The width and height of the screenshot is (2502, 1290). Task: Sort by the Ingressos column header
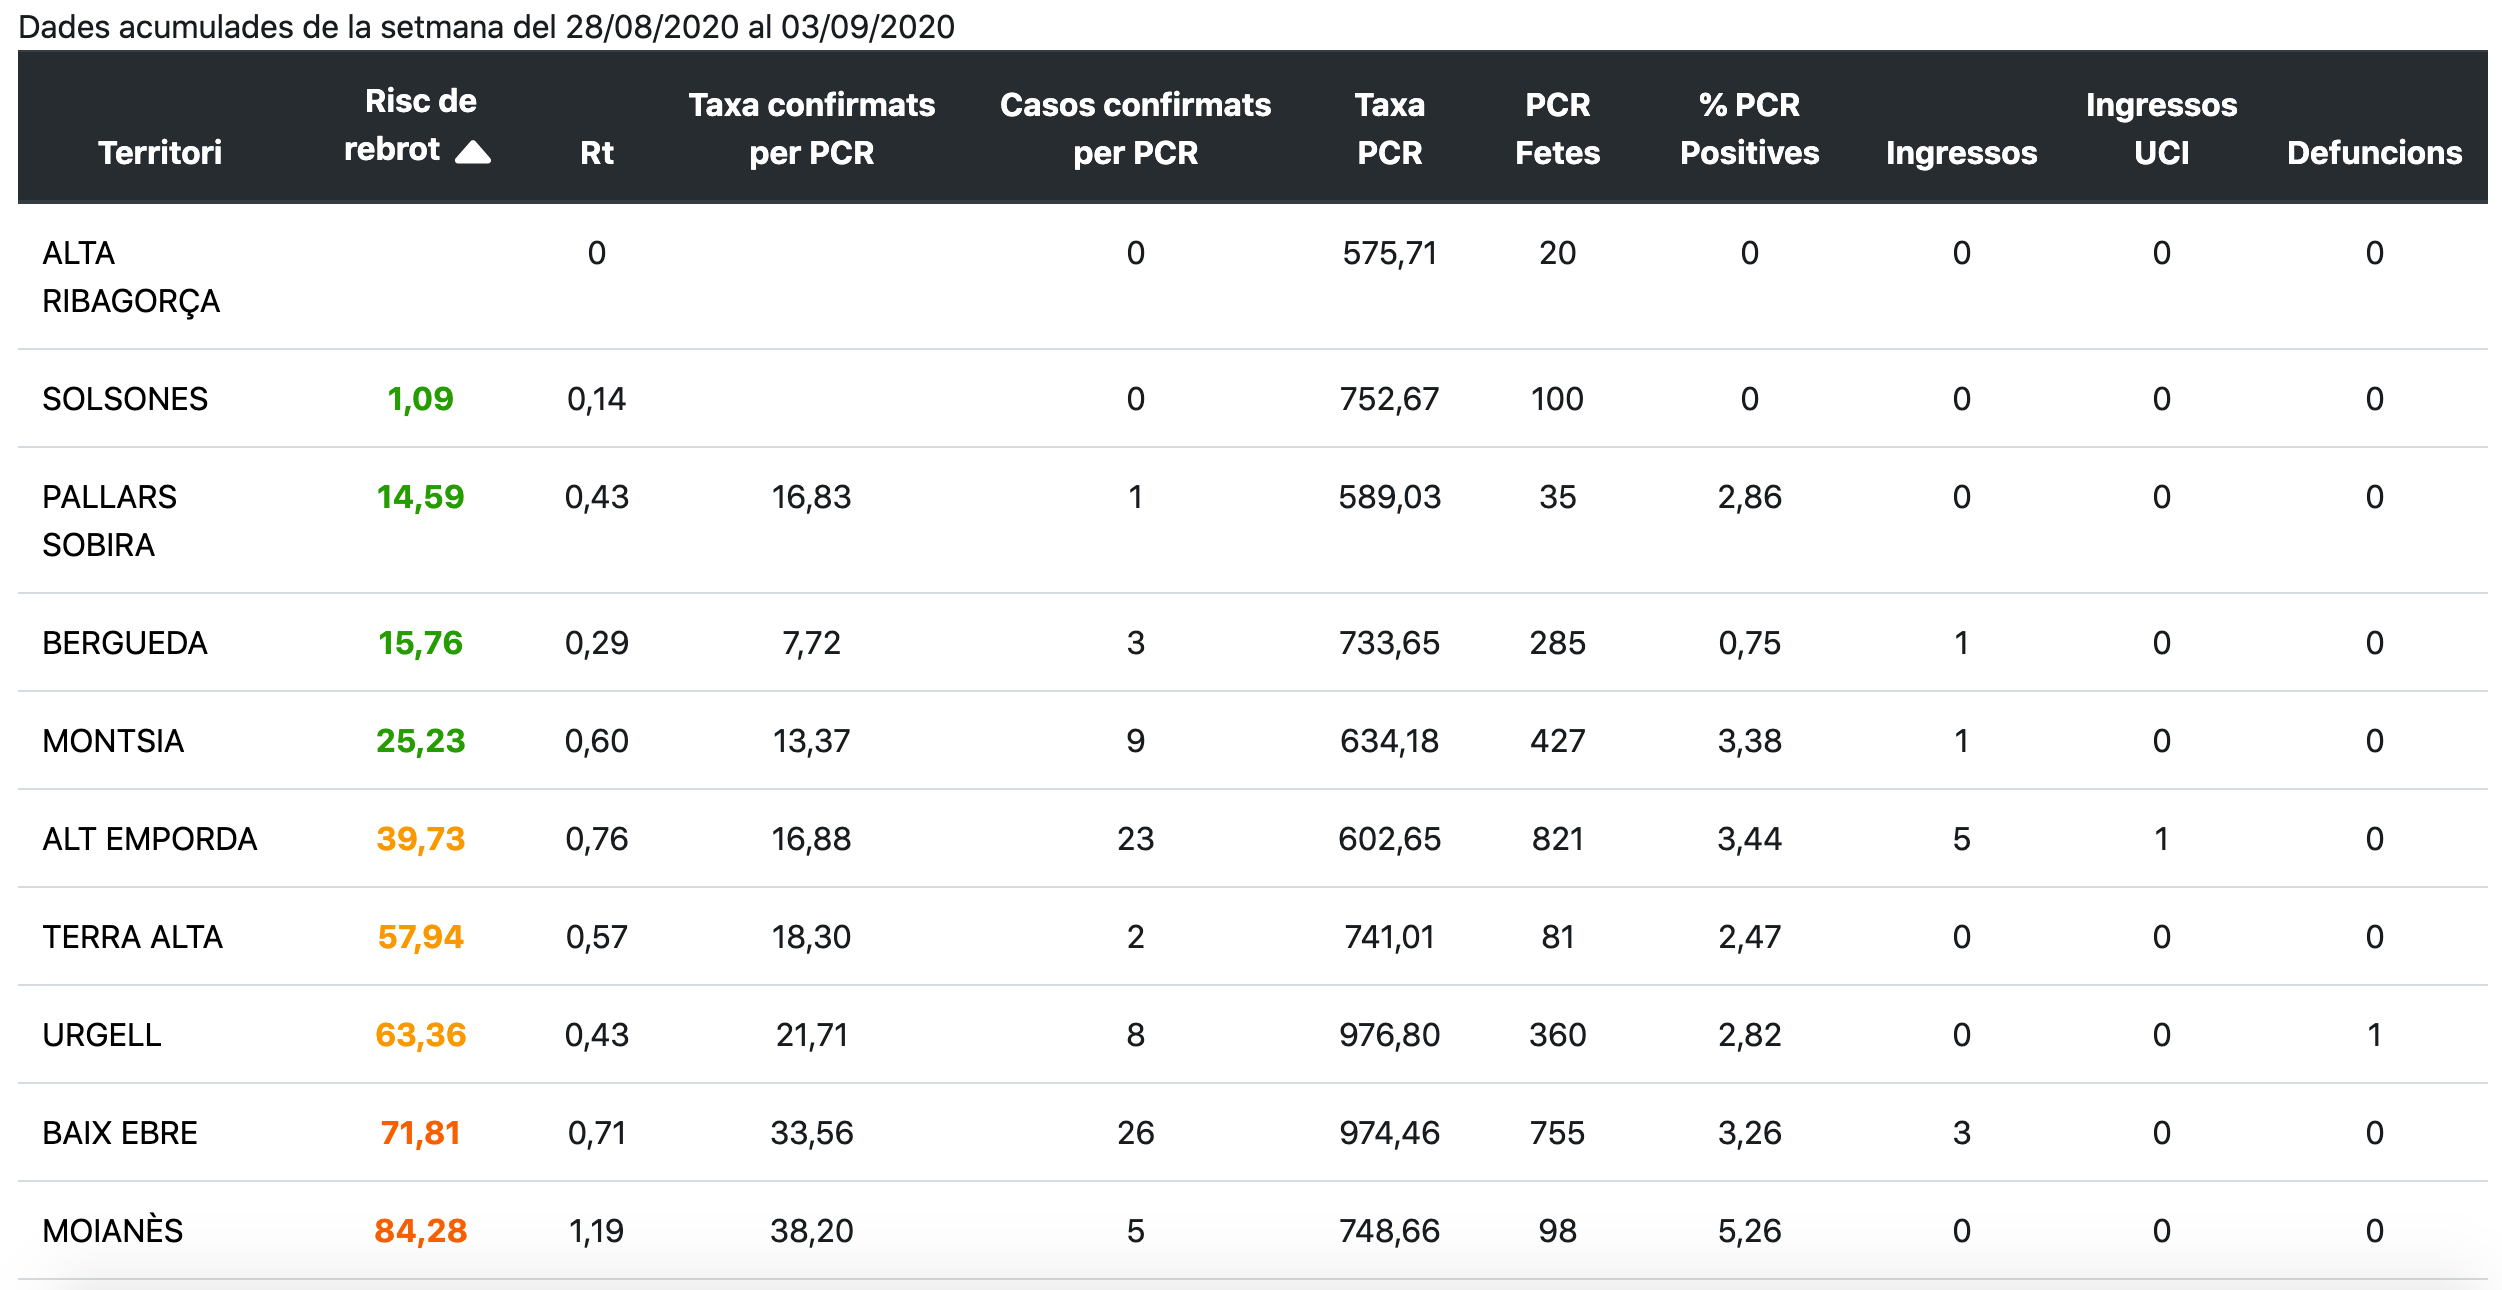(x=1961, y=152)
